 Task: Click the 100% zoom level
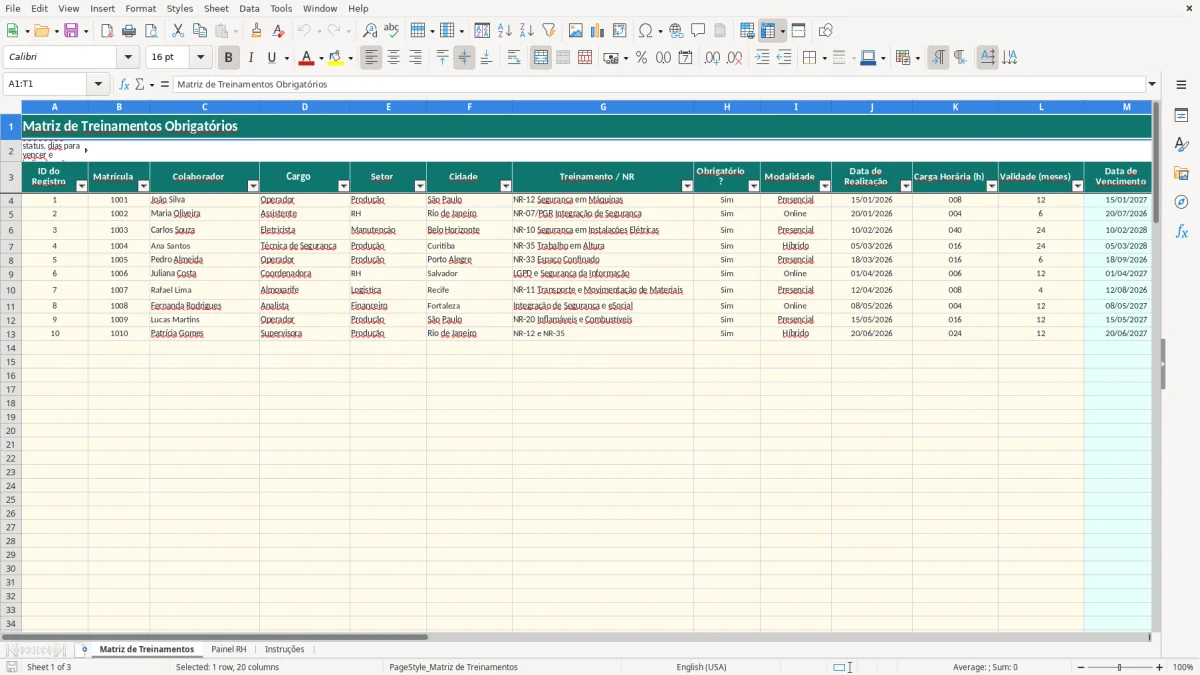click(x=1183, y=667)
